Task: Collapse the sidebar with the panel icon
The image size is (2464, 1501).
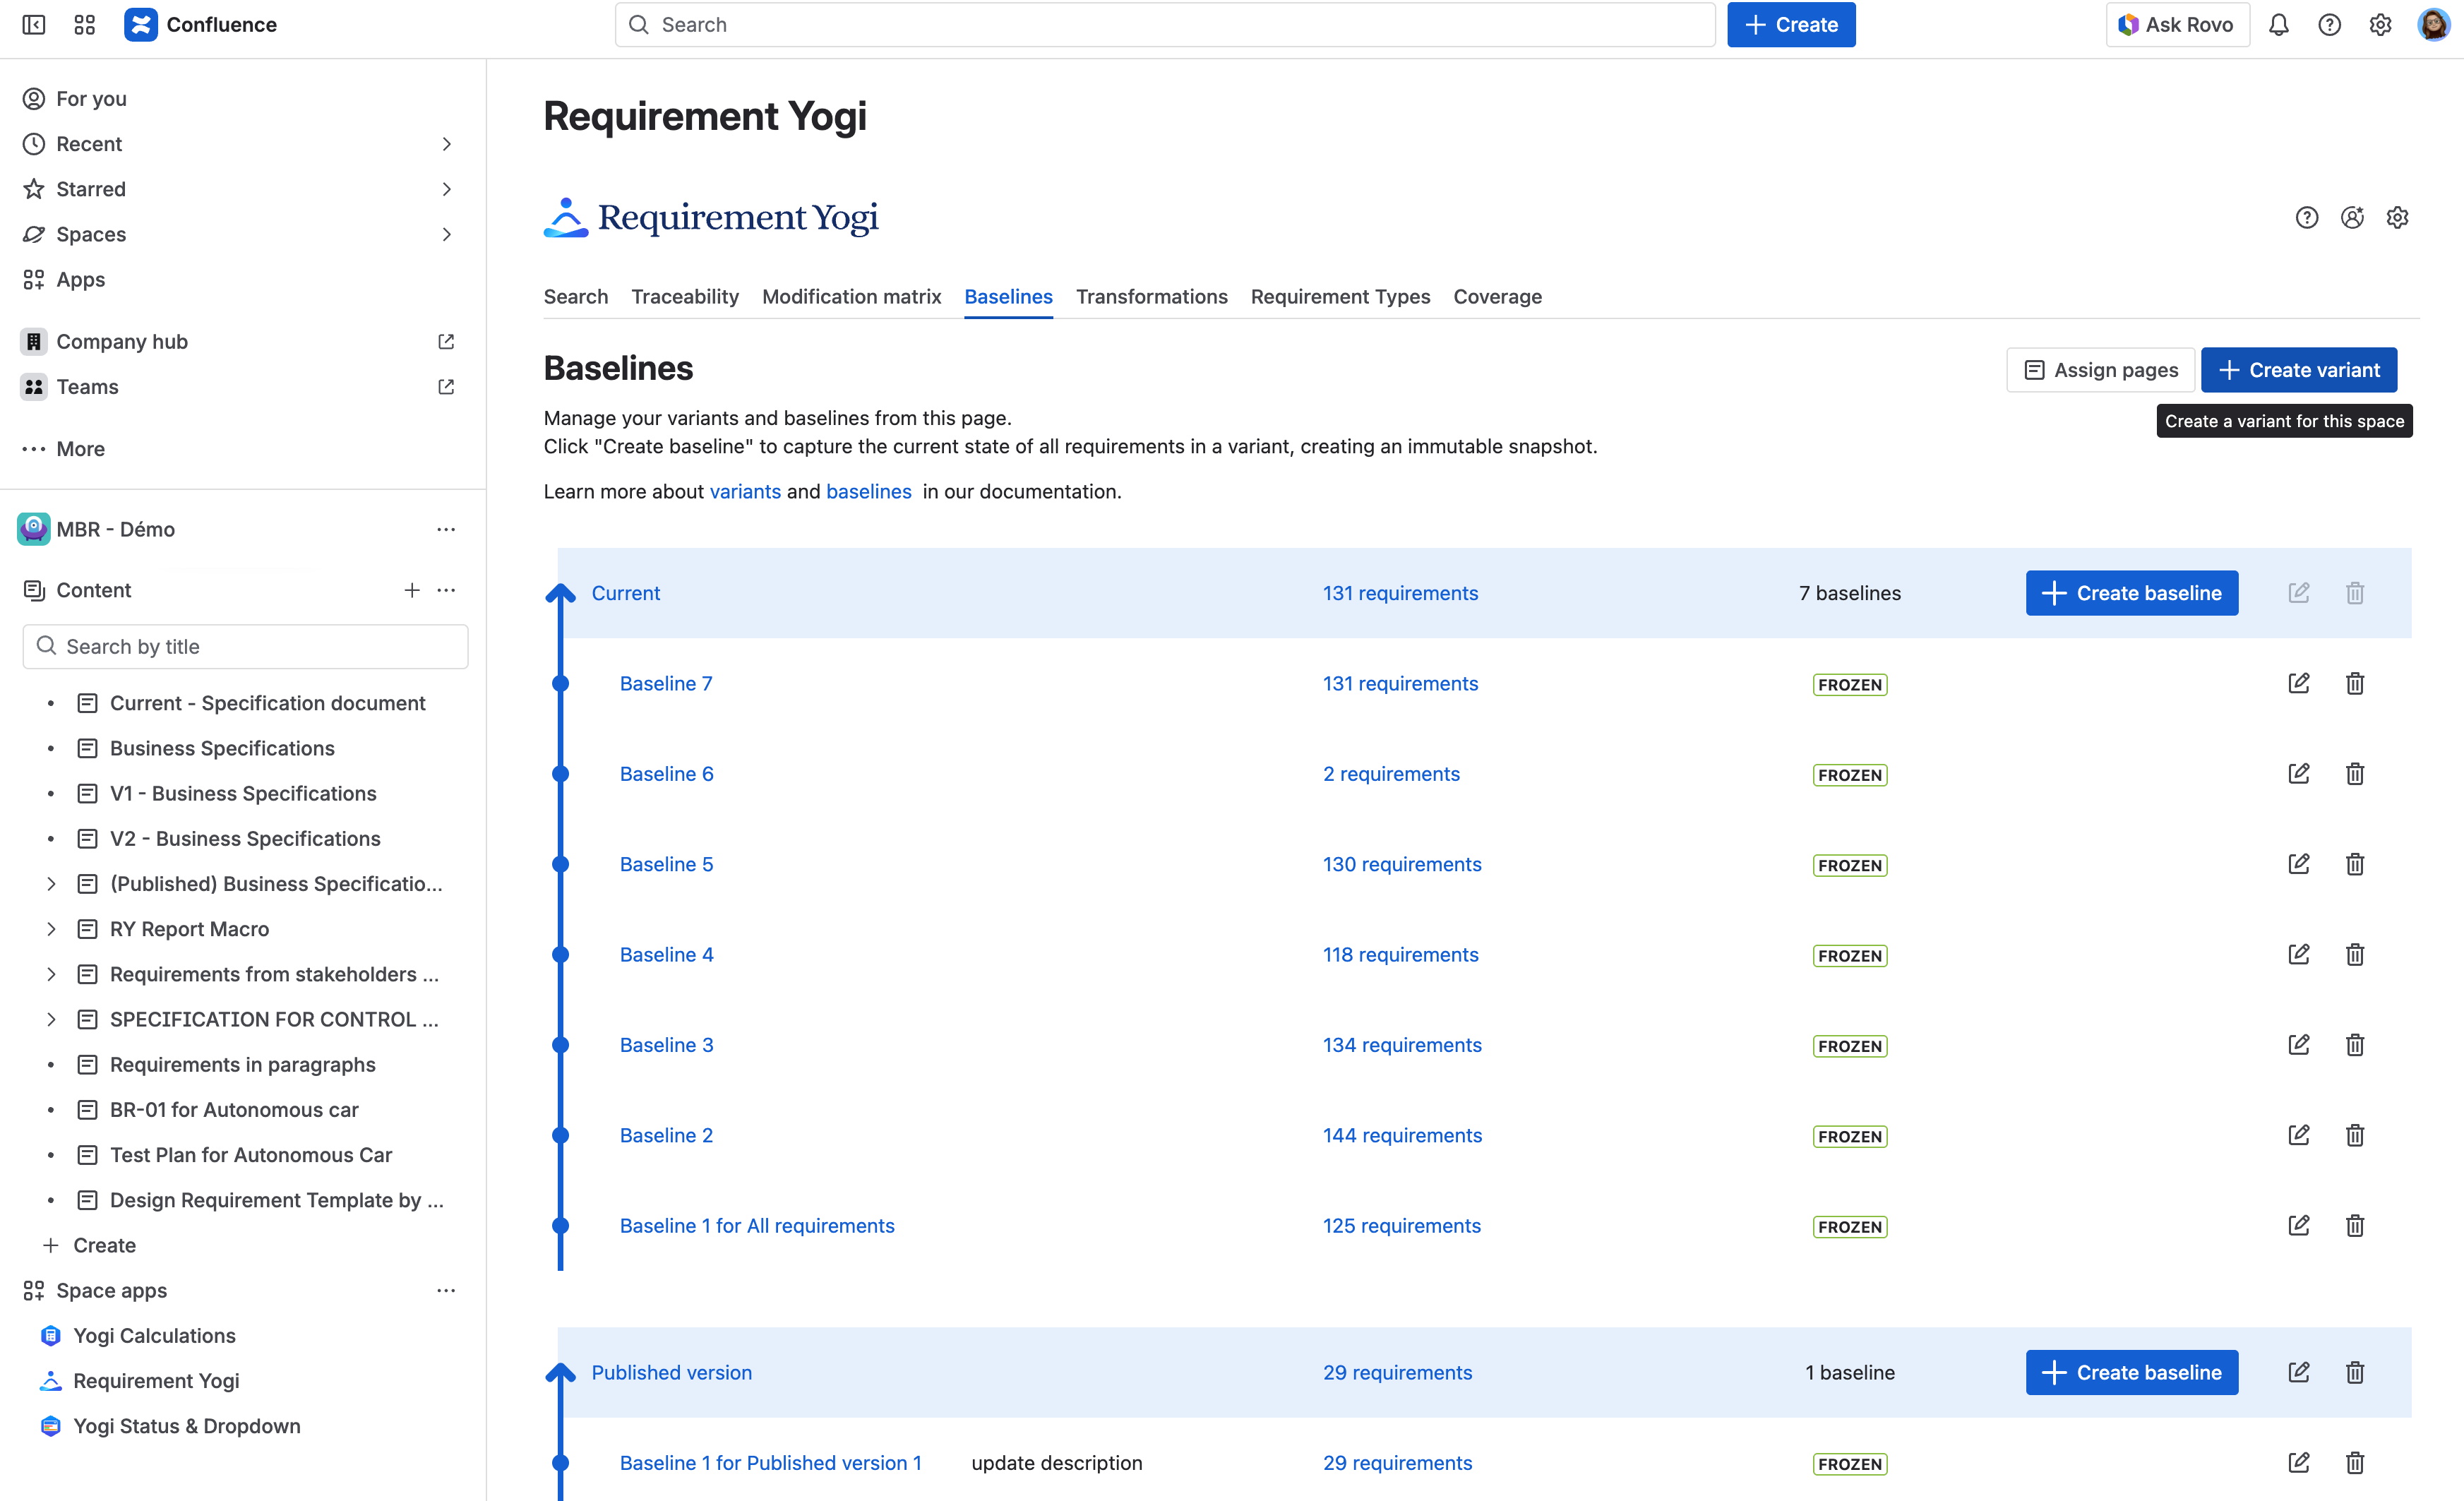Action: (34, 25)
